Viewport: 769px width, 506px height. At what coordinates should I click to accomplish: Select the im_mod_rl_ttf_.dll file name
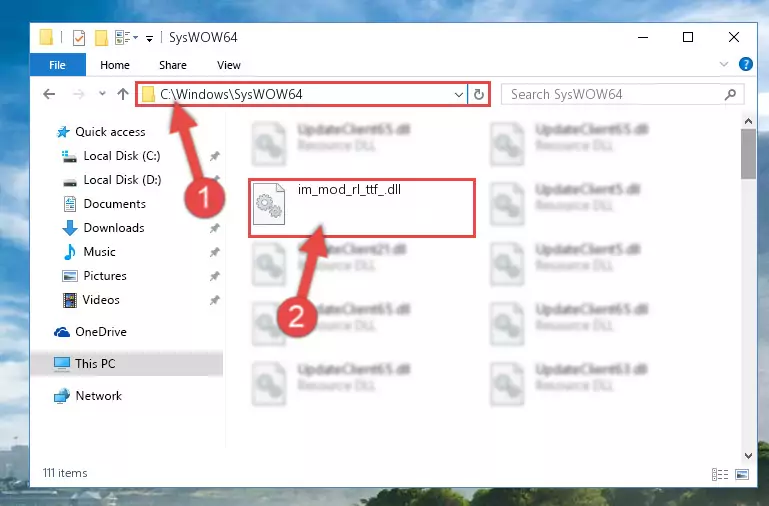[x=349, y=190]
